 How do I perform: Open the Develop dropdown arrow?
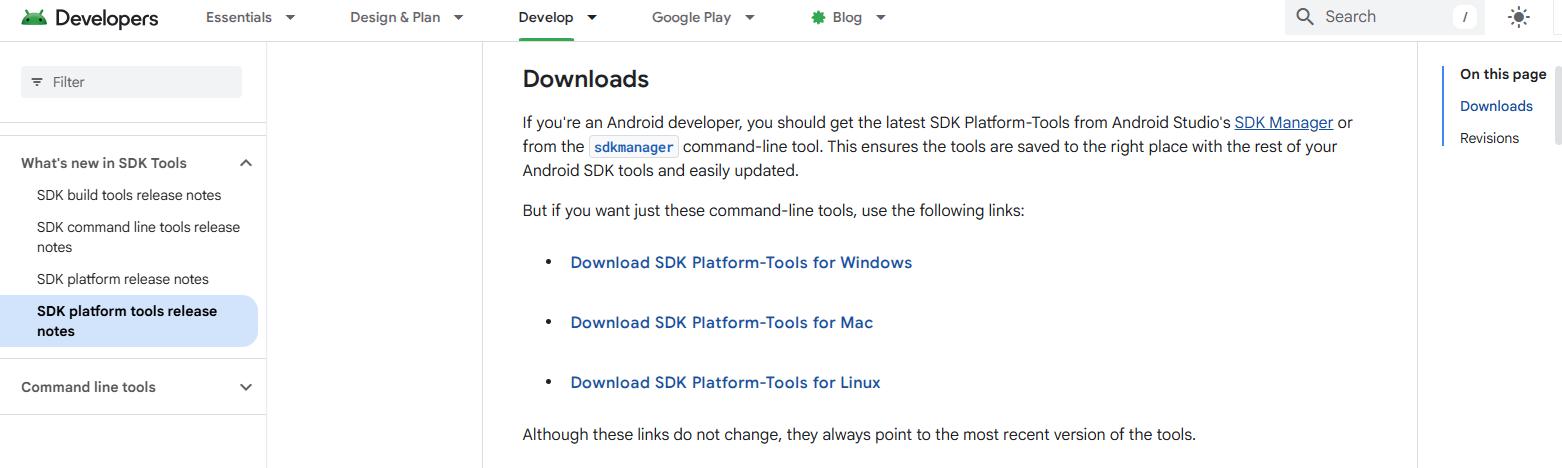click(592, 17)
